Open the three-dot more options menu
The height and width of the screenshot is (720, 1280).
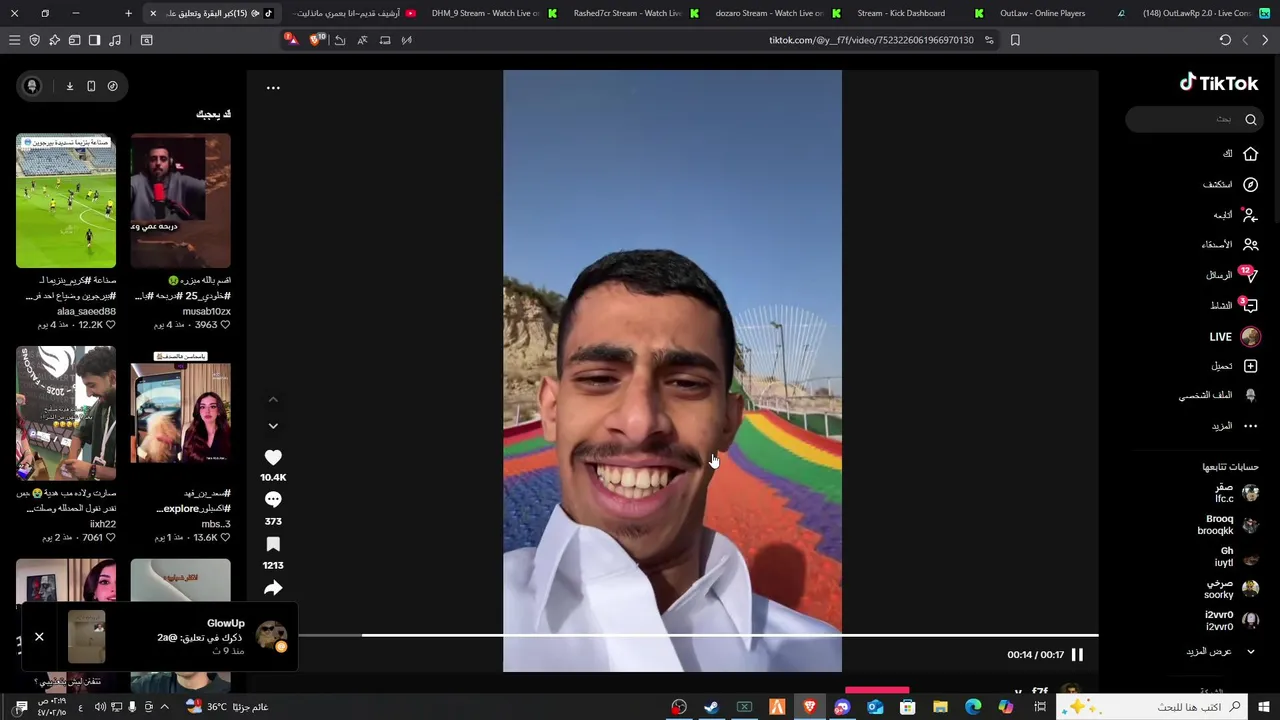tap(273, 88)
